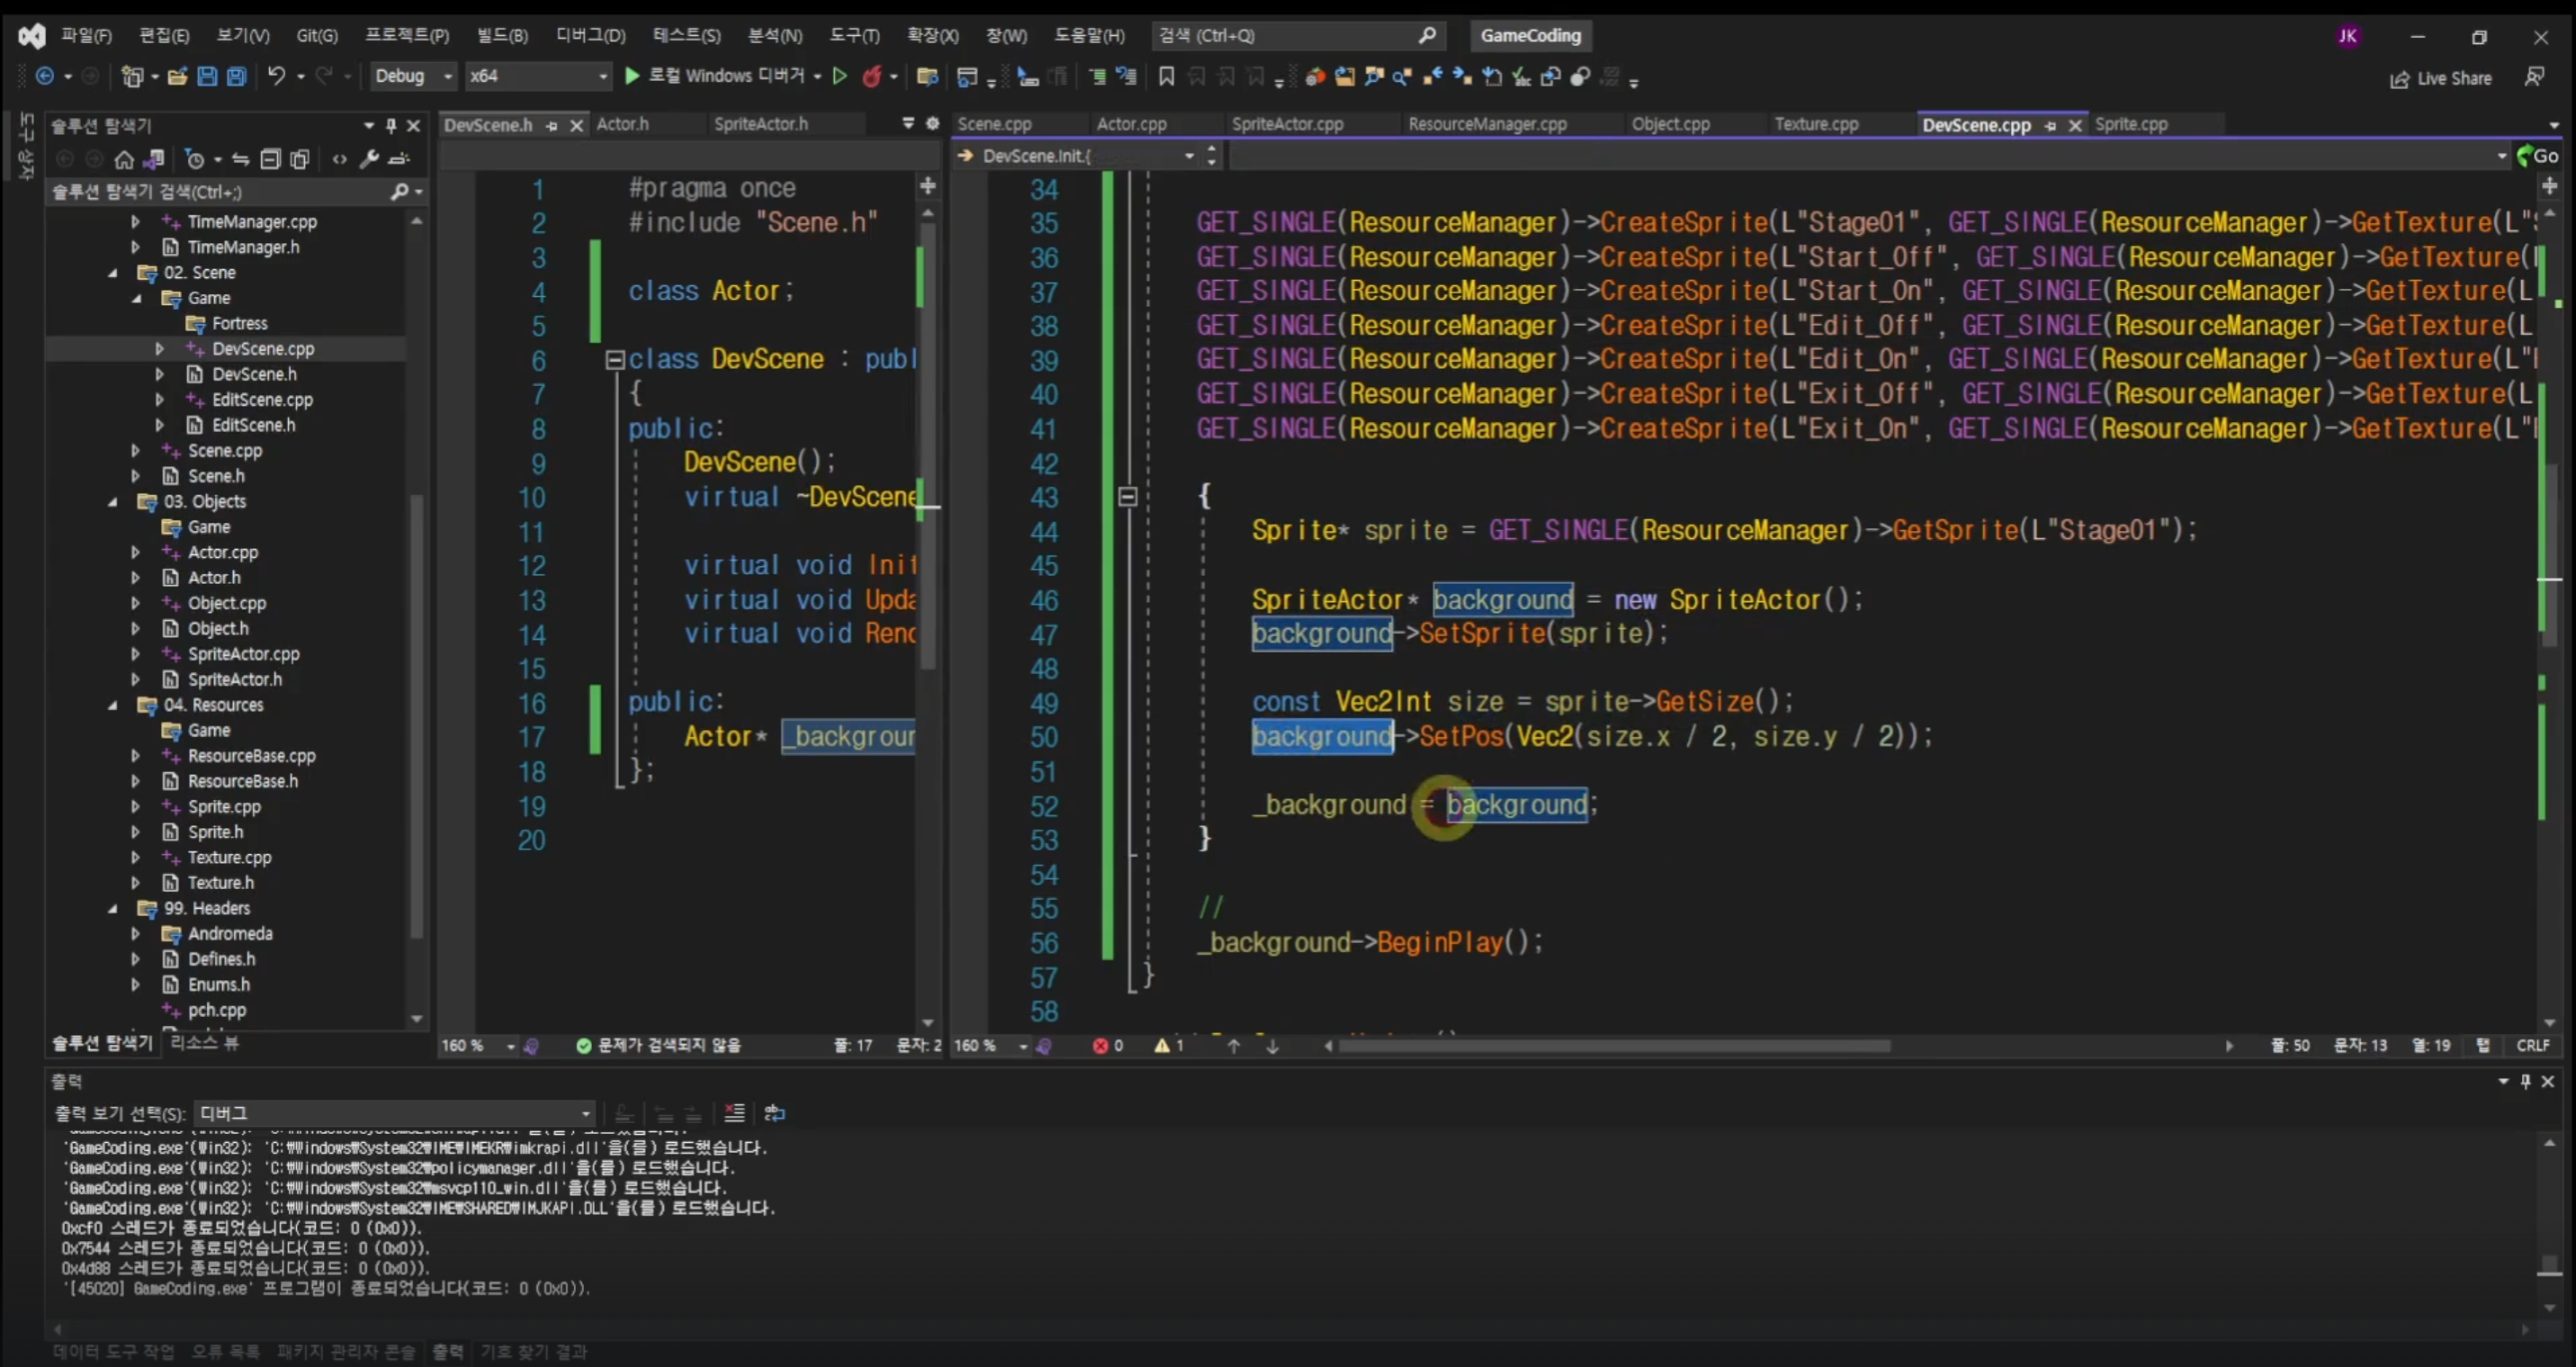Toggle a bookmark with the bookmark icon
This screenshot has width=2576, height=1367.
tap(1166, 76)
